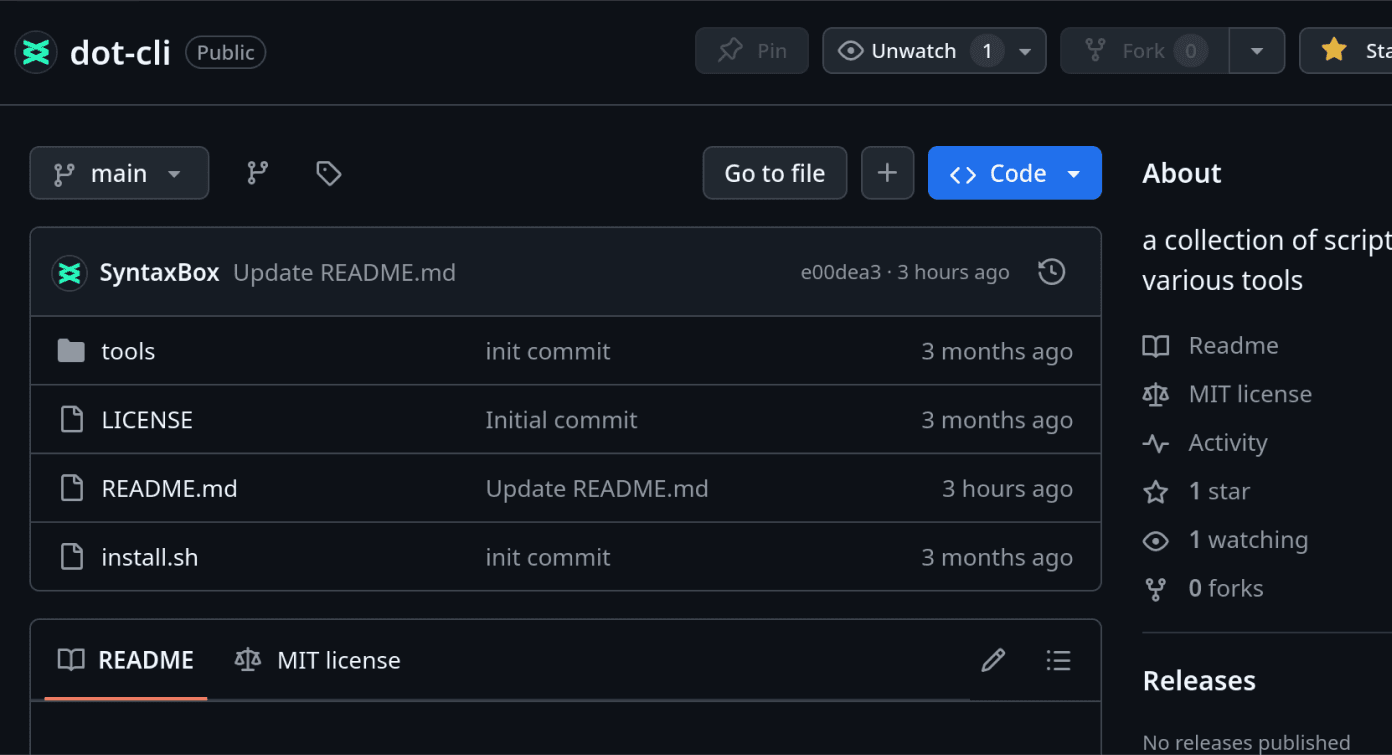Click the dot-cli repository avatar logo
Image resolution: width=1392 pixels, height=755 pixels.
point(36,52)
